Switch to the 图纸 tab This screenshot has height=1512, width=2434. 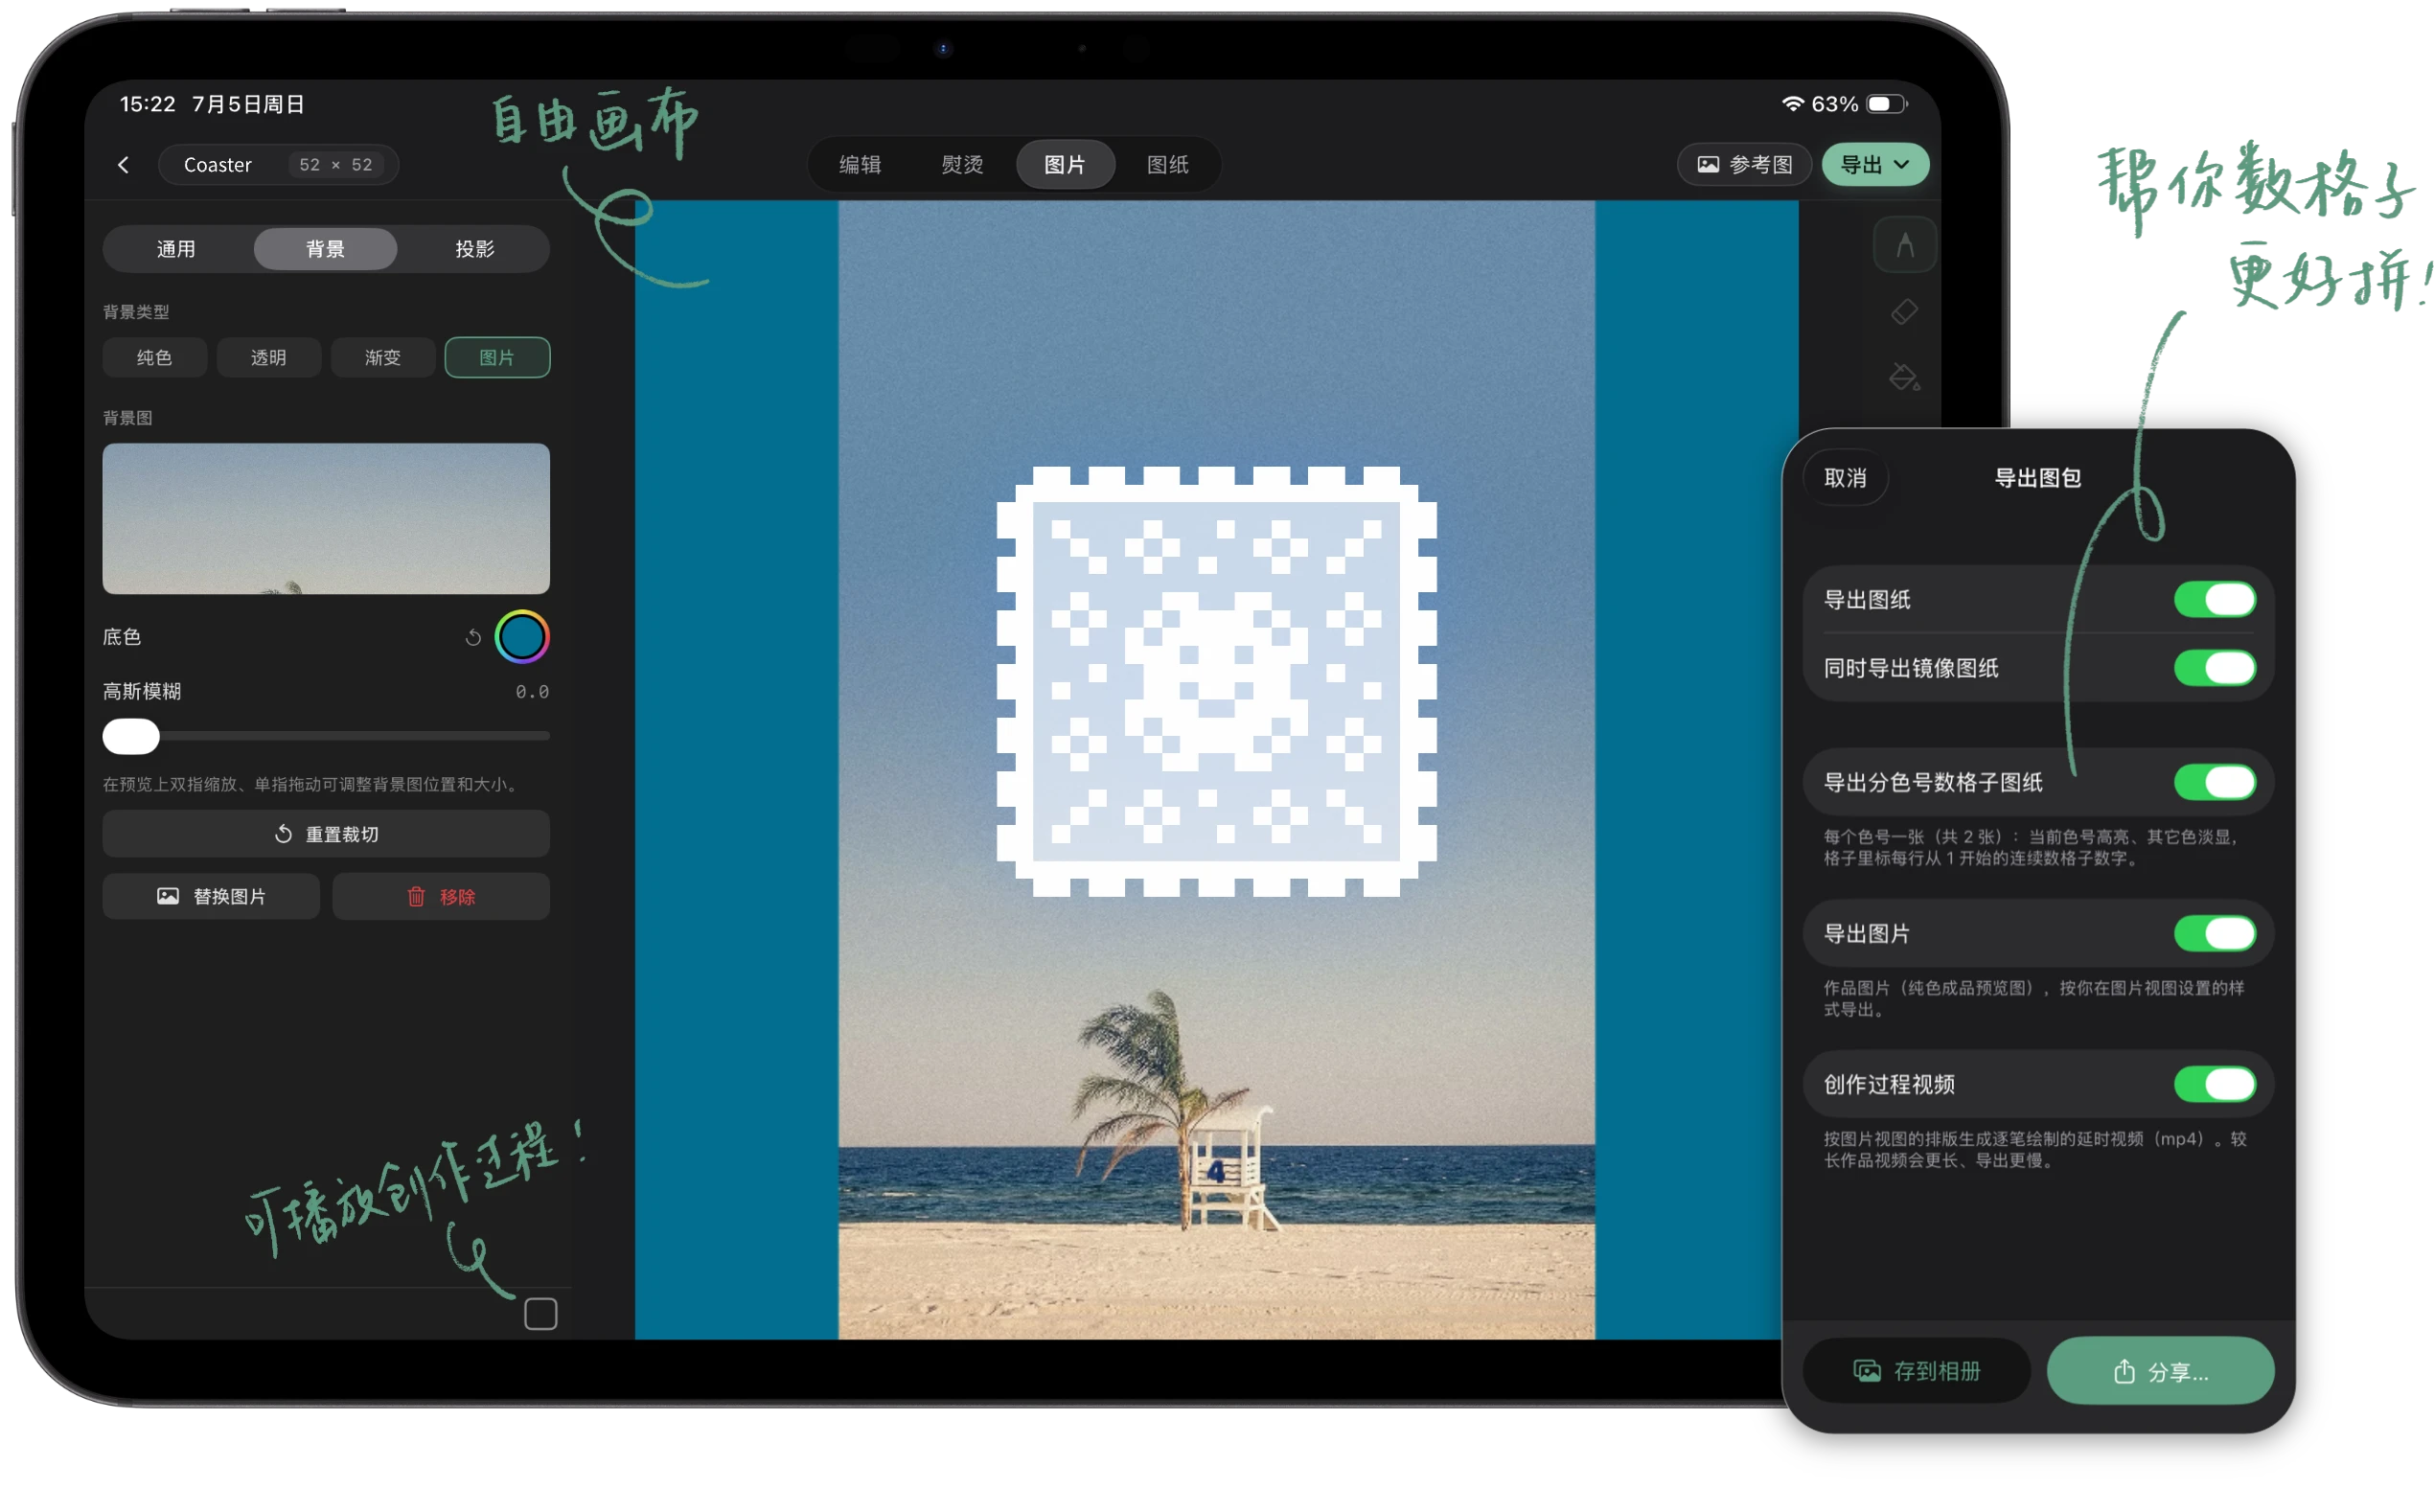1167,164
